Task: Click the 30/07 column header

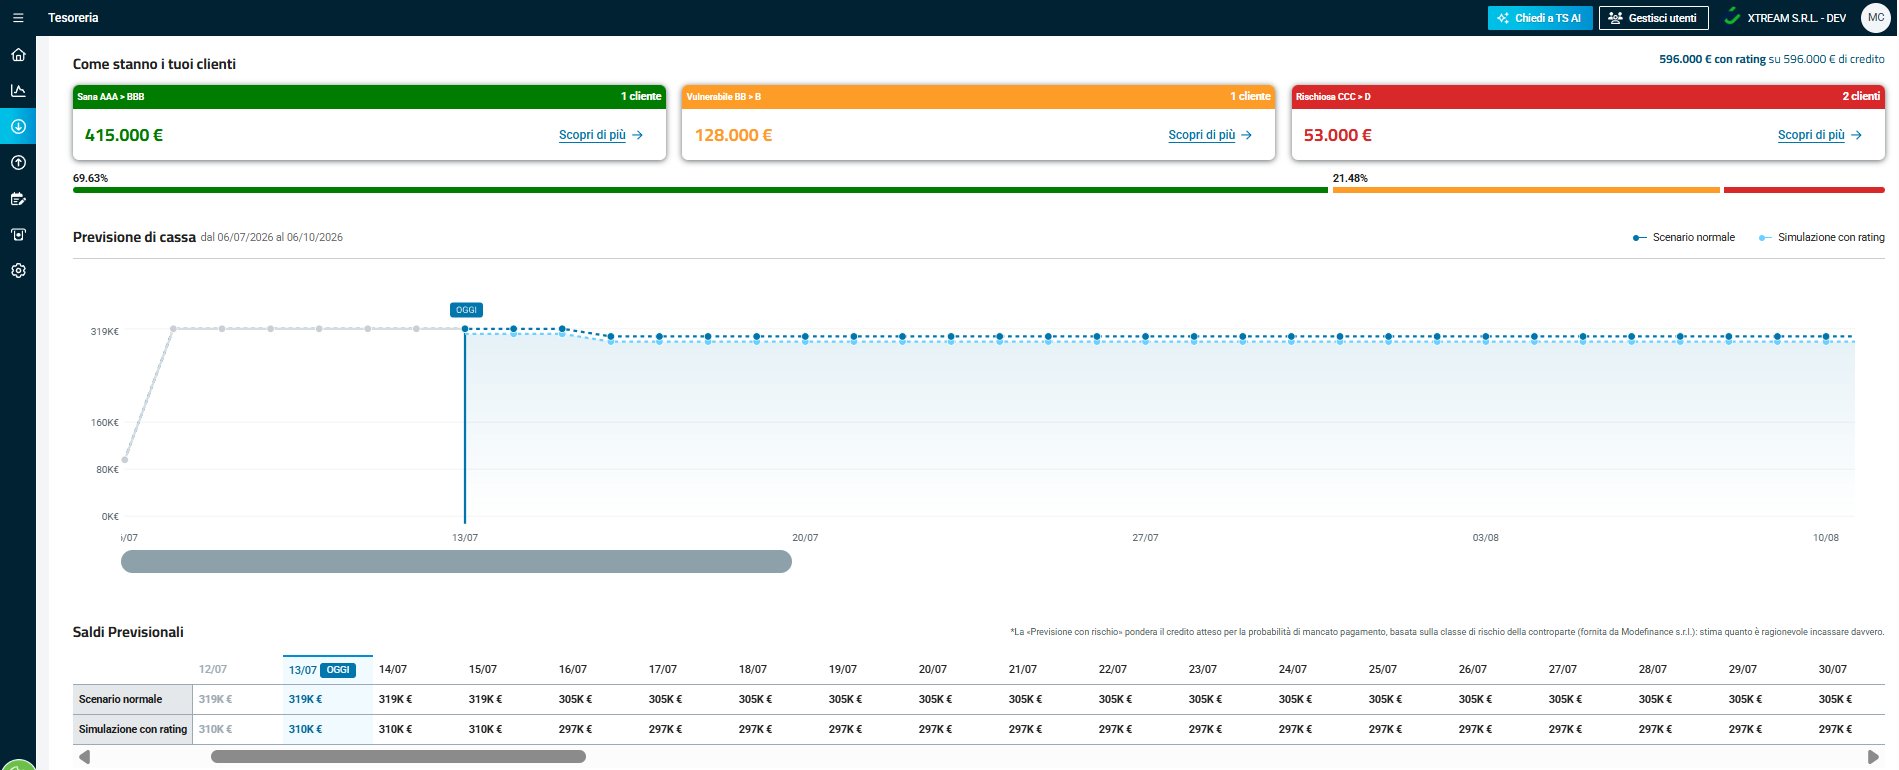Action: click(x=1833, y=670)
